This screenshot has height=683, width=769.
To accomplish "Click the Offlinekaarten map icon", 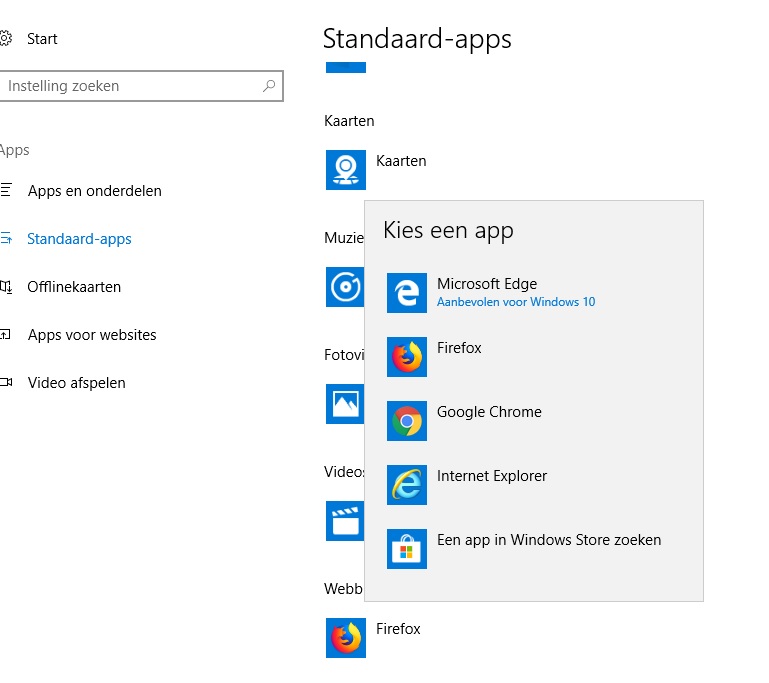I will (x=6, y=286).
